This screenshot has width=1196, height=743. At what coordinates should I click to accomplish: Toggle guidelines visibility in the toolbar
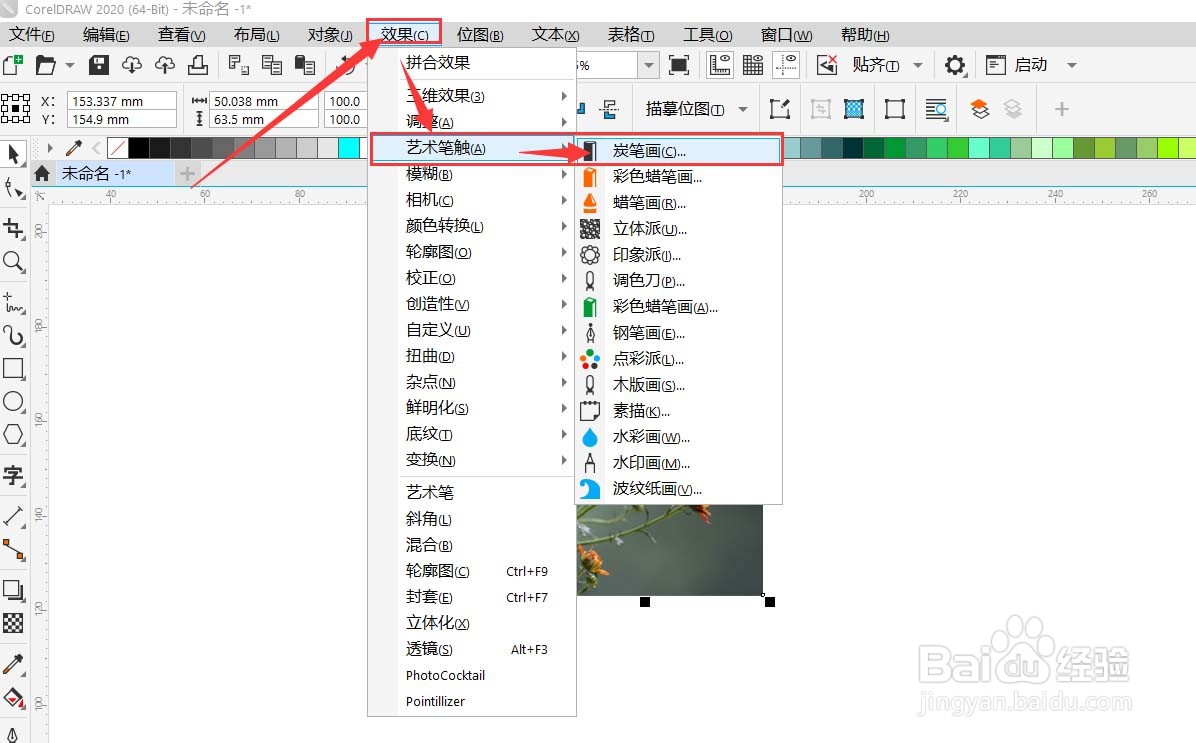click(x=787, y=65)
